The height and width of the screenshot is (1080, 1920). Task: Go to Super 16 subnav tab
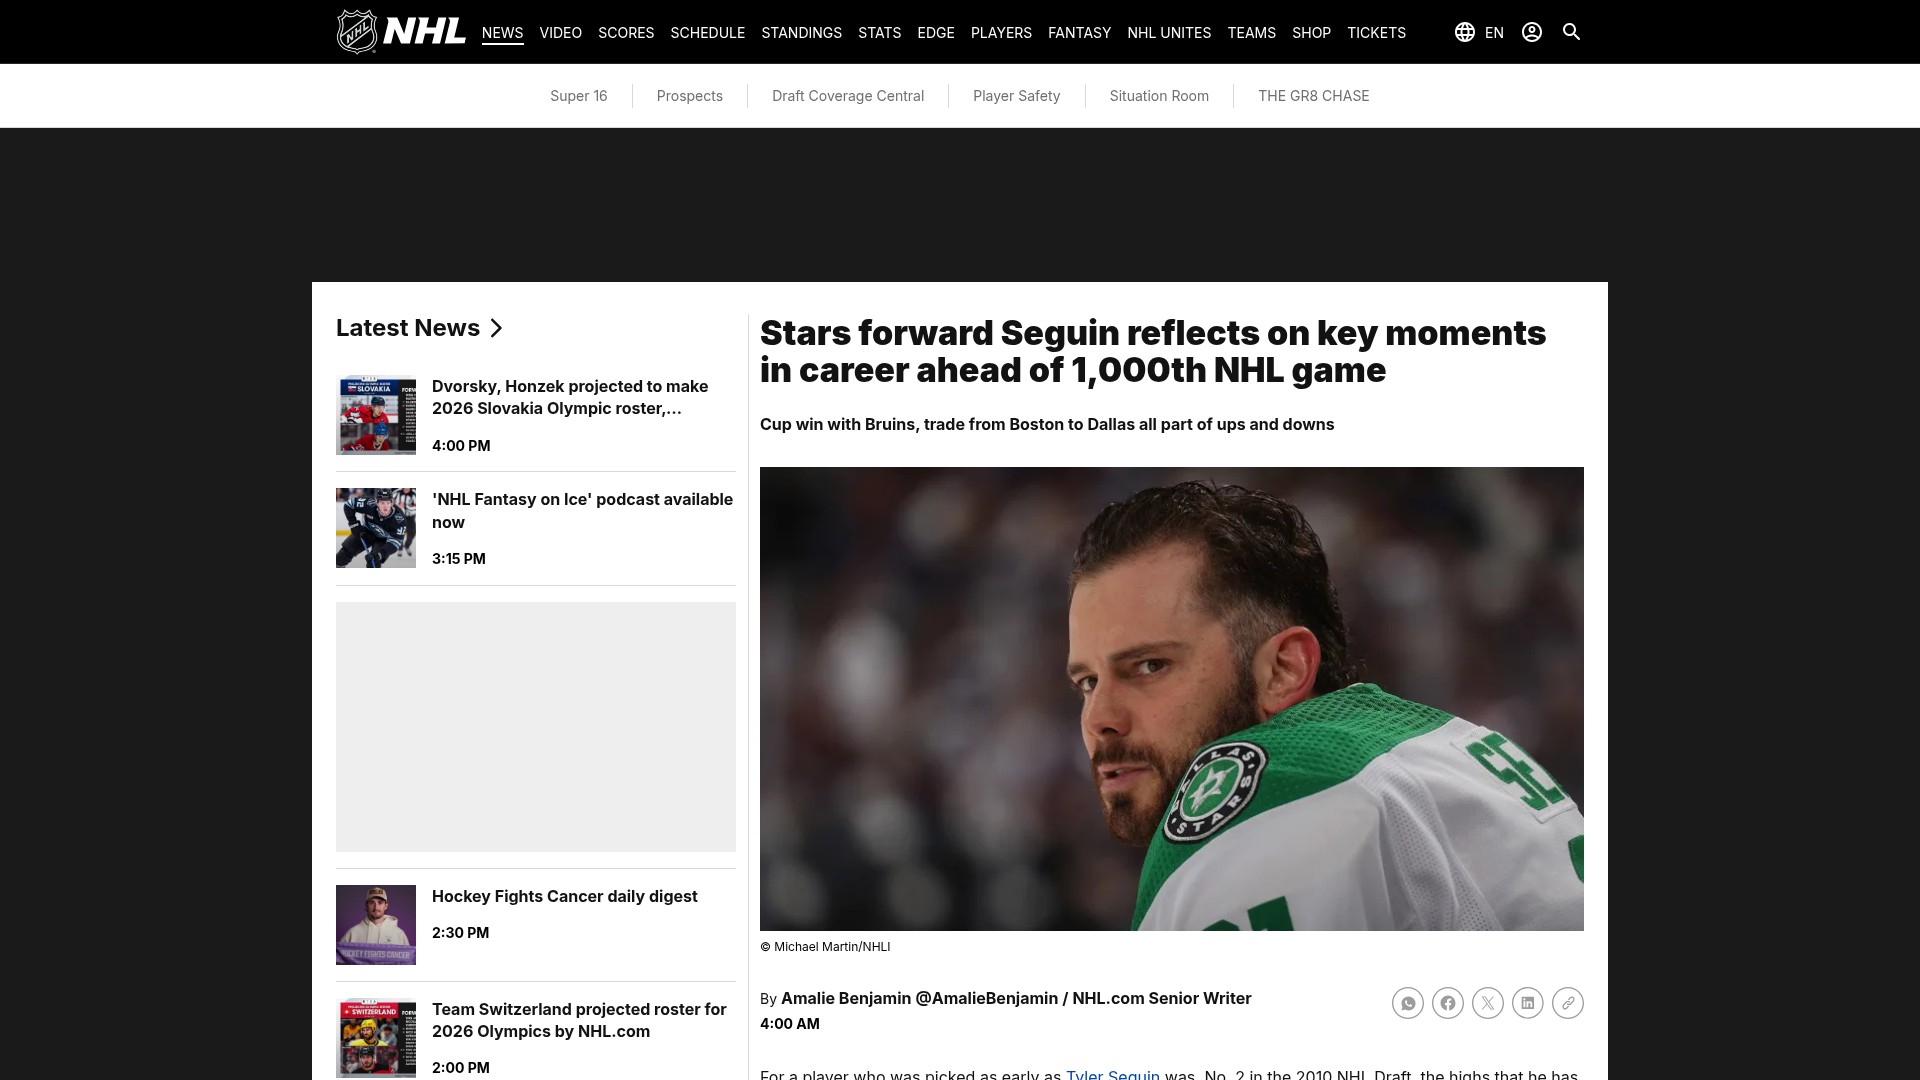click(x=579, y=96)
